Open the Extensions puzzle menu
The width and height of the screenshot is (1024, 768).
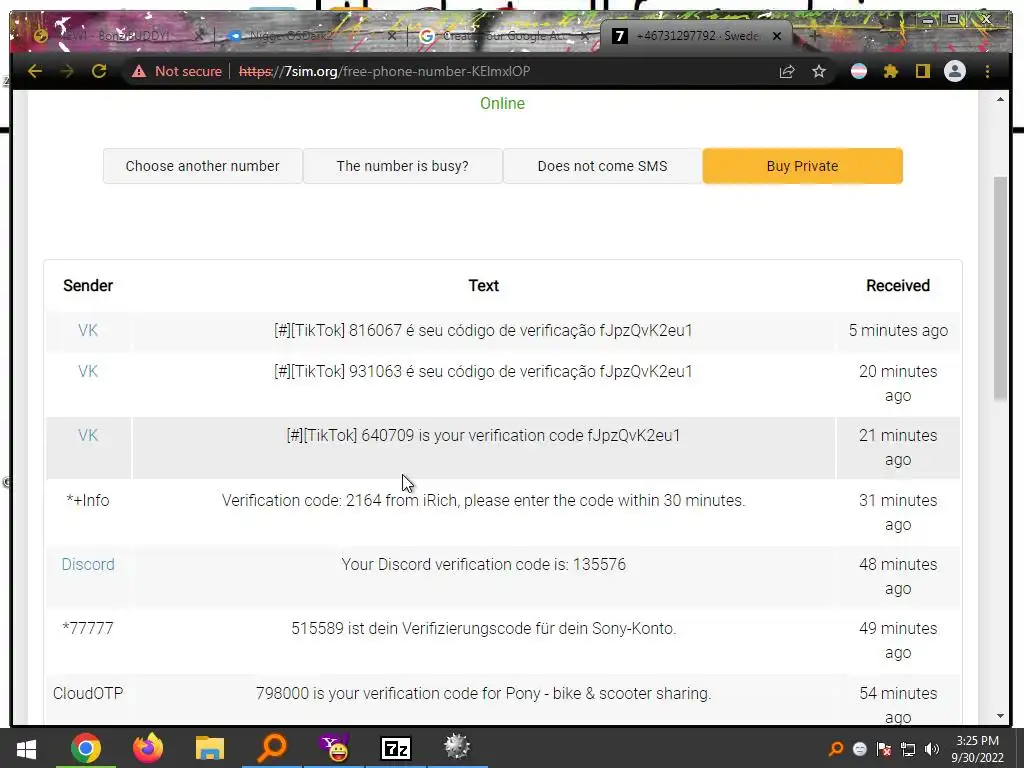(x=891, y=71)
